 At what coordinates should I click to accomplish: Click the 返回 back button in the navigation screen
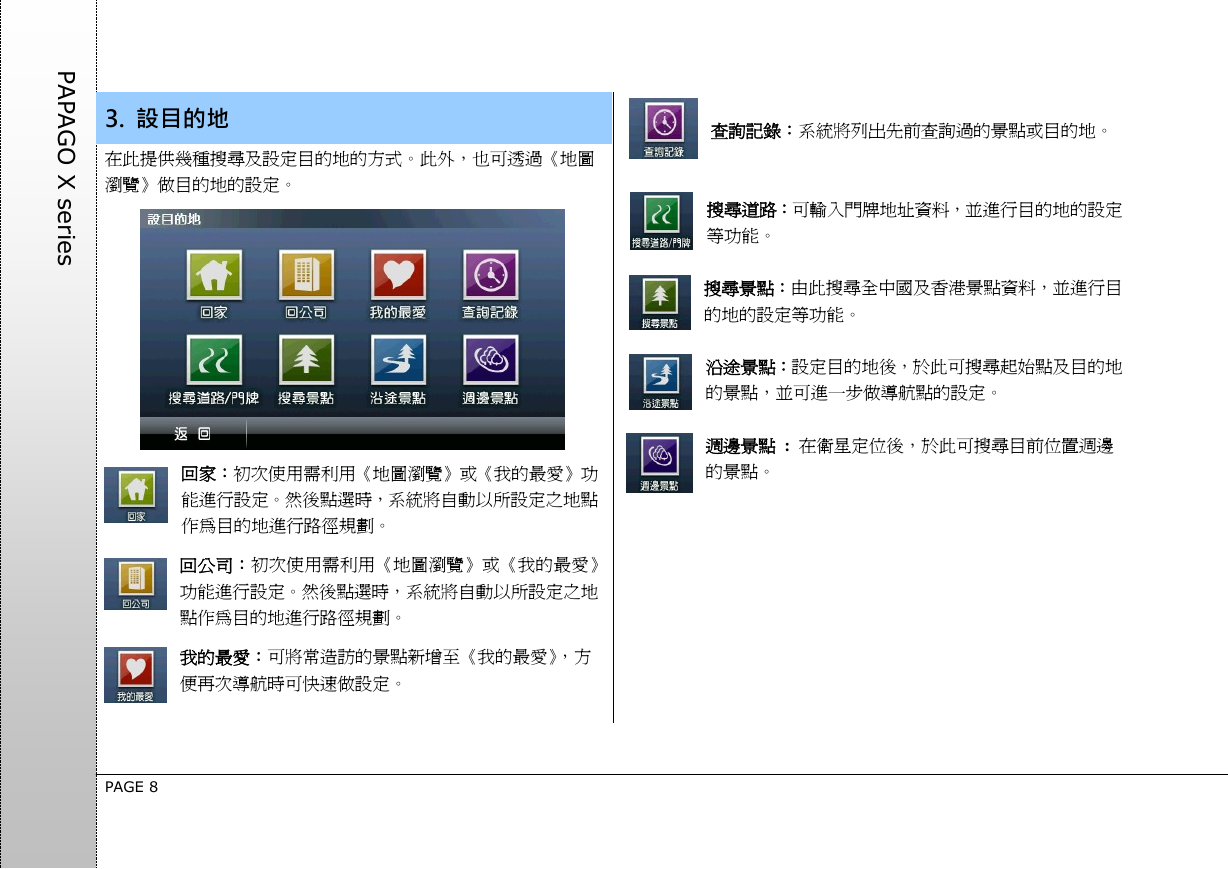pyautogui.click(x=193, y=434)
